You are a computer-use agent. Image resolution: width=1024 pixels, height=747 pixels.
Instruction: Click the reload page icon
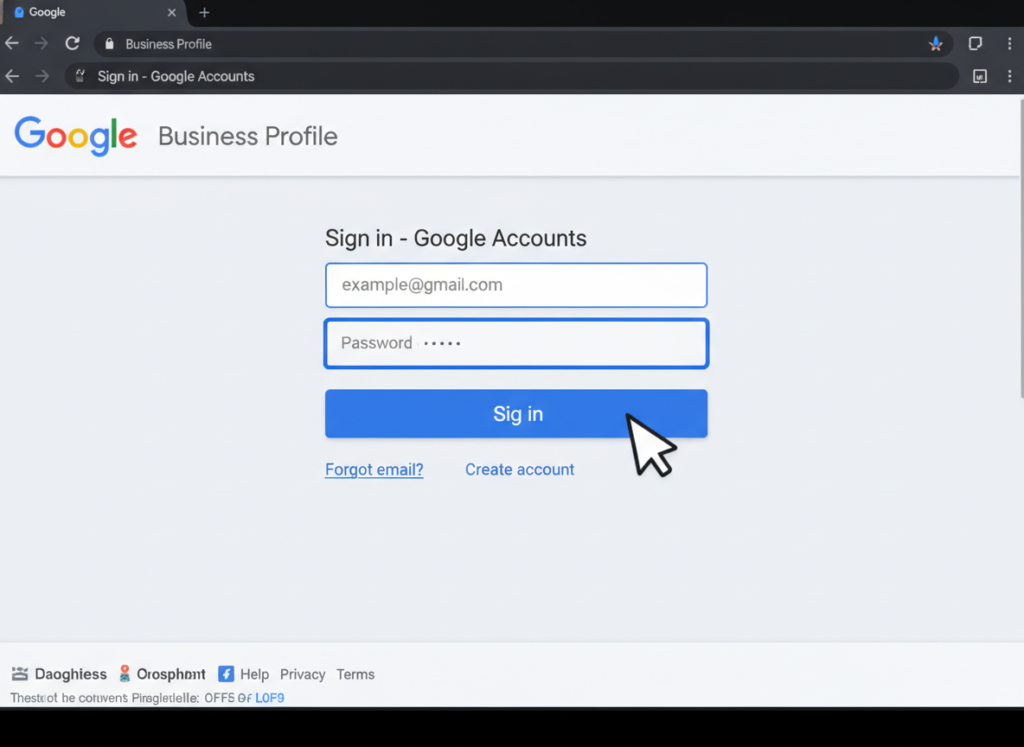click(x=70, y=44)
